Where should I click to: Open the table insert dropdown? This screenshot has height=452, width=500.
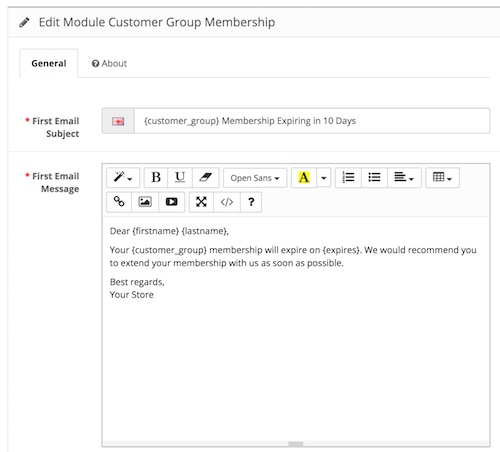click(x=442, y=177)
